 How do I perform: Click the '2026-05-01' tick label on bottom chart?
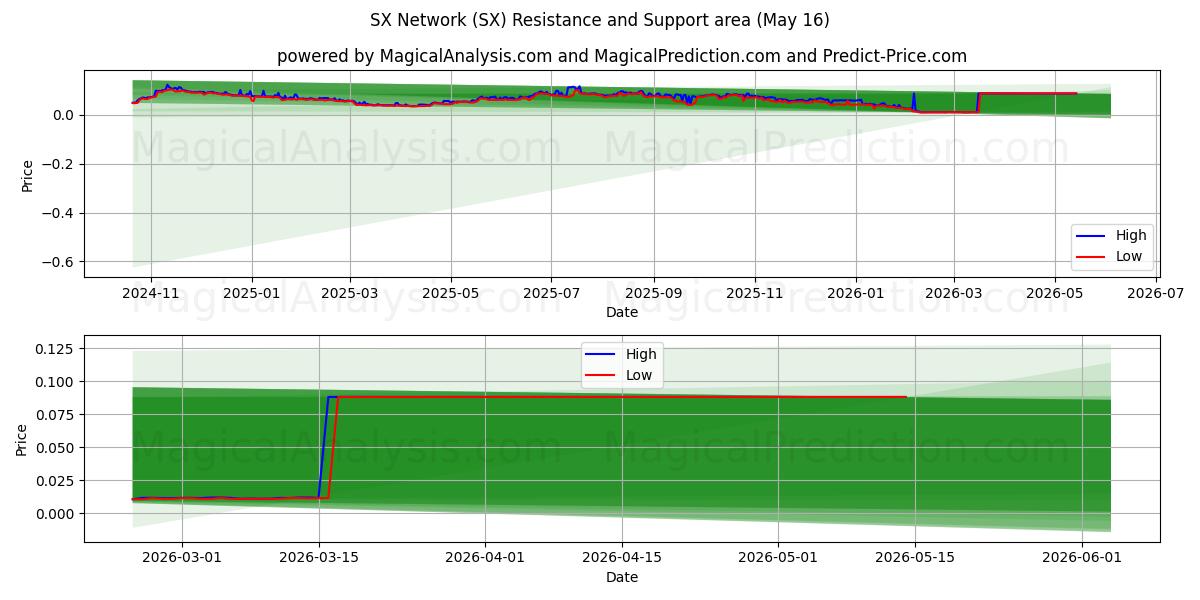pos(779,560)
